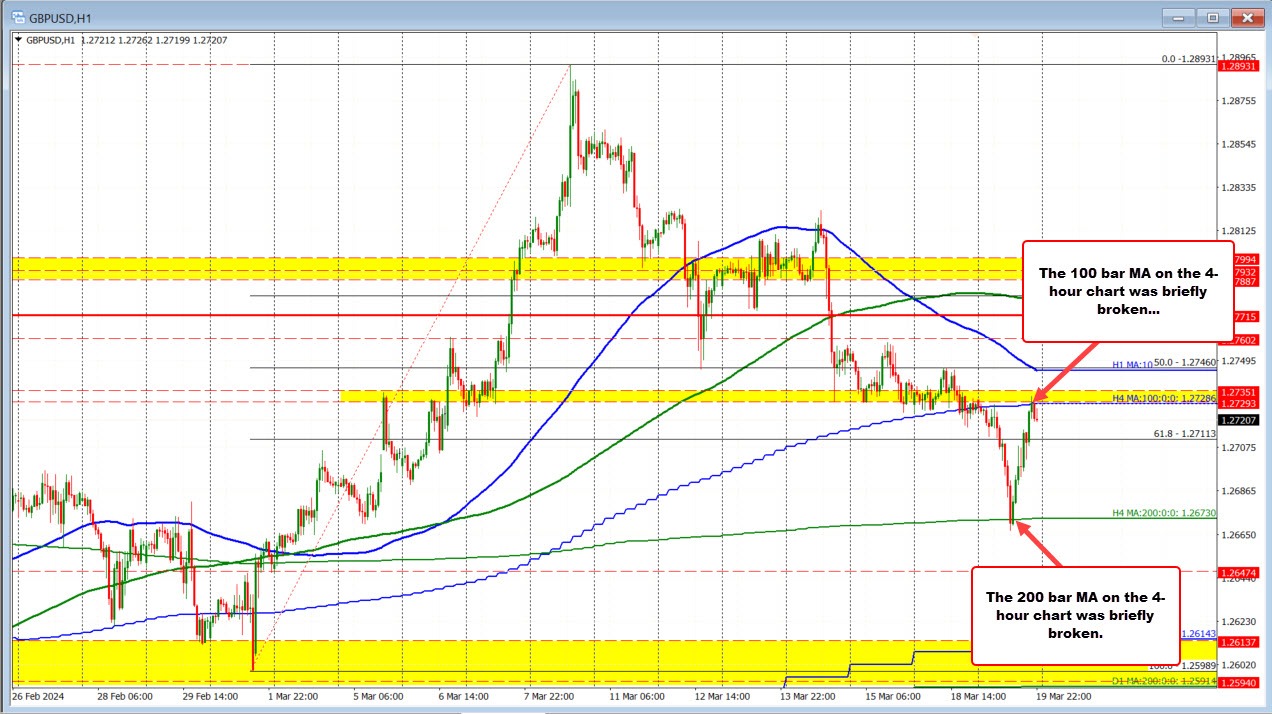Select the 1.26474 dashed support price tag
Screen dimensions: 1272x714
pos(1237,571)
